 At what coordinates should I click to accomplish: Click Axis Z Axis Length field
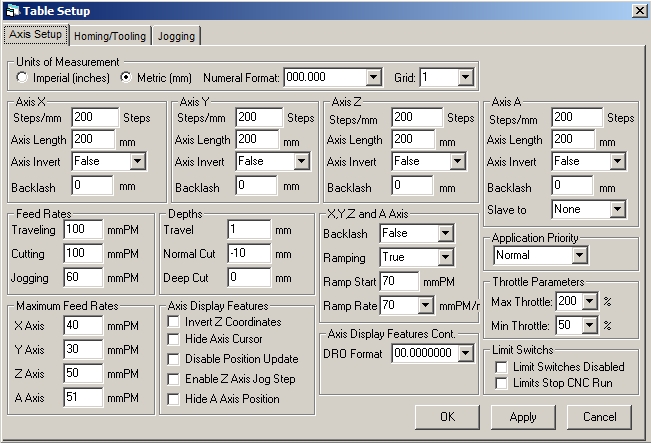[413, 139]
